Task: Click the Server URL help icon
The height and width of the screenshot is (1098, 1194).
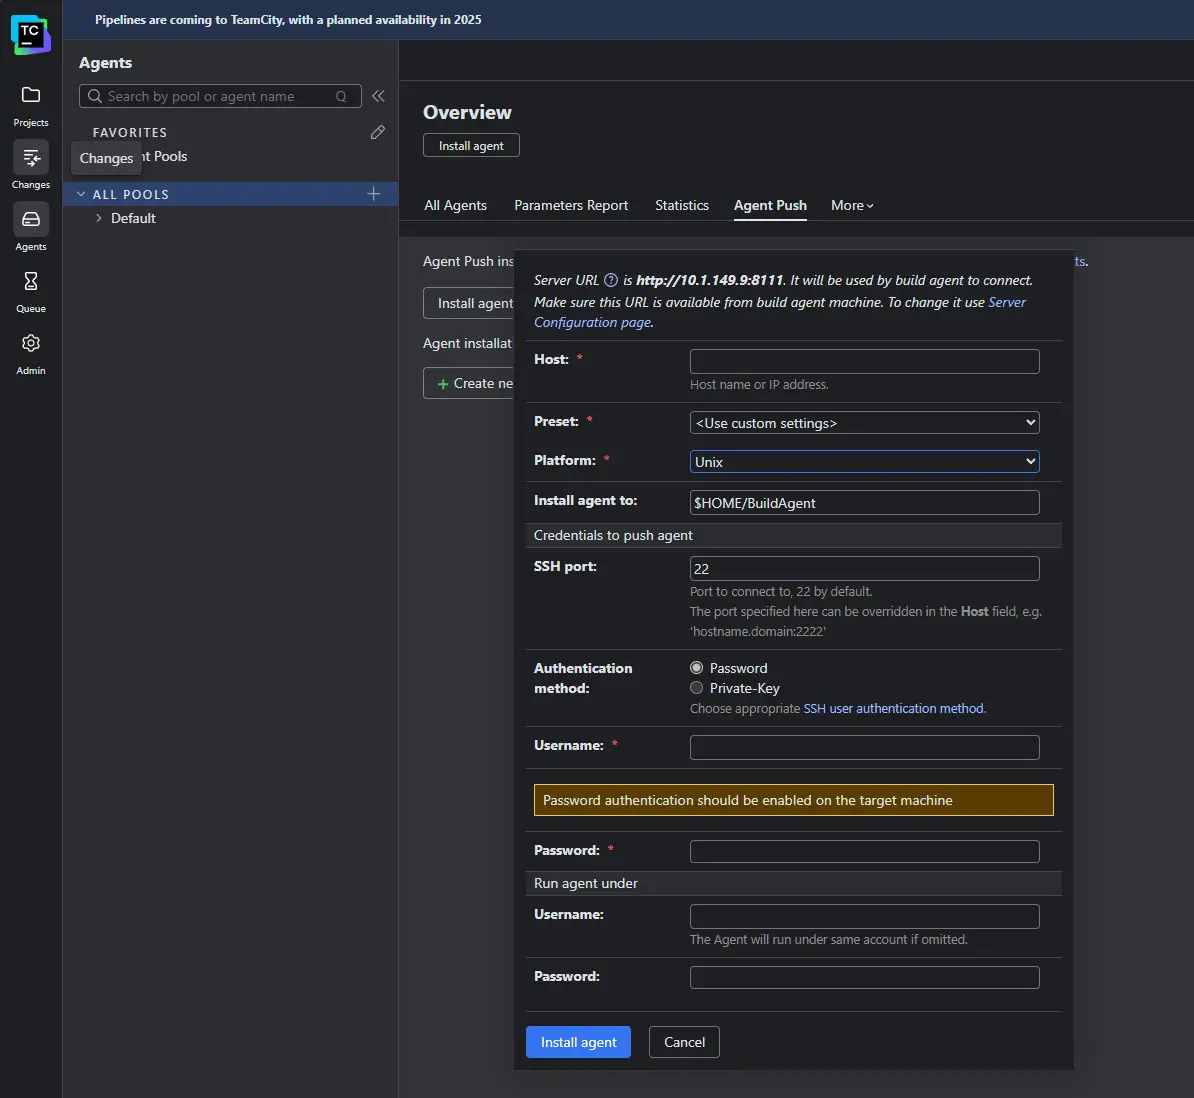Action: 611,280
